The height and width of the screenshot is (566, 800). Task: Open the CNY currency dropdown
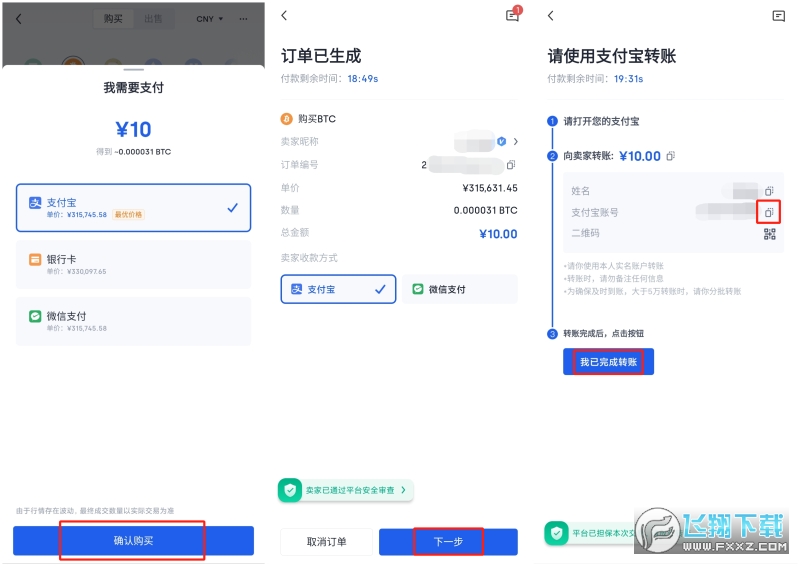(209, 19)
